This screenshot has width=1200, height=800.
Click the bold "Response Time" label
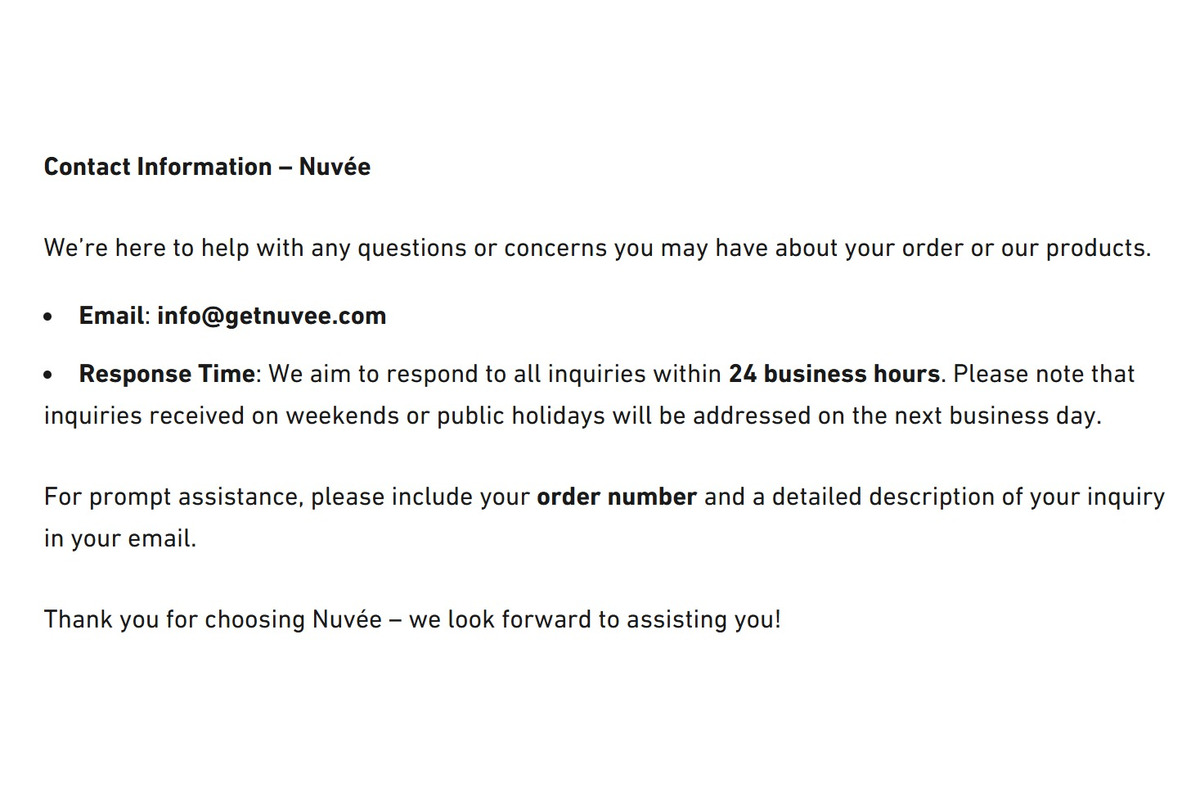click(x=167, y=374)
